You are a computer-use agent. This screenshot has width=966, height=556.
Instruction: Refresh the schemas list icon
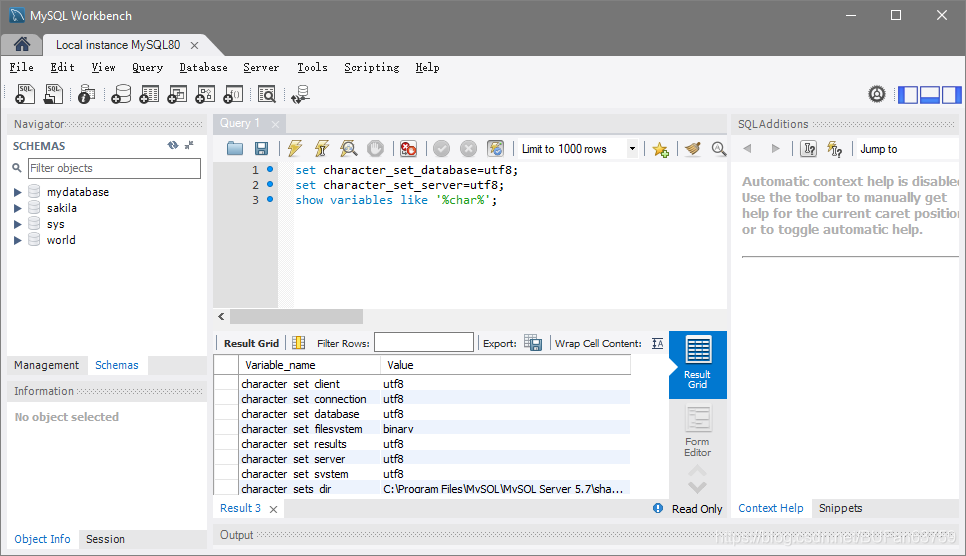tap(173, 145)
